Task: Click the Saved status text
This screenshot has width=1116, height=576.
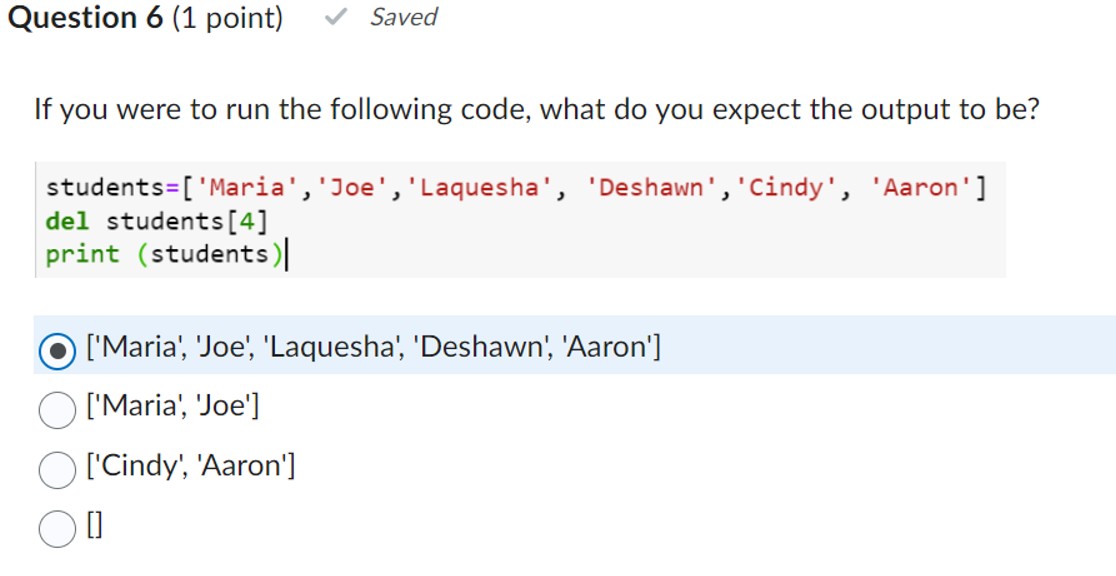Action: [x=404, y=16]
